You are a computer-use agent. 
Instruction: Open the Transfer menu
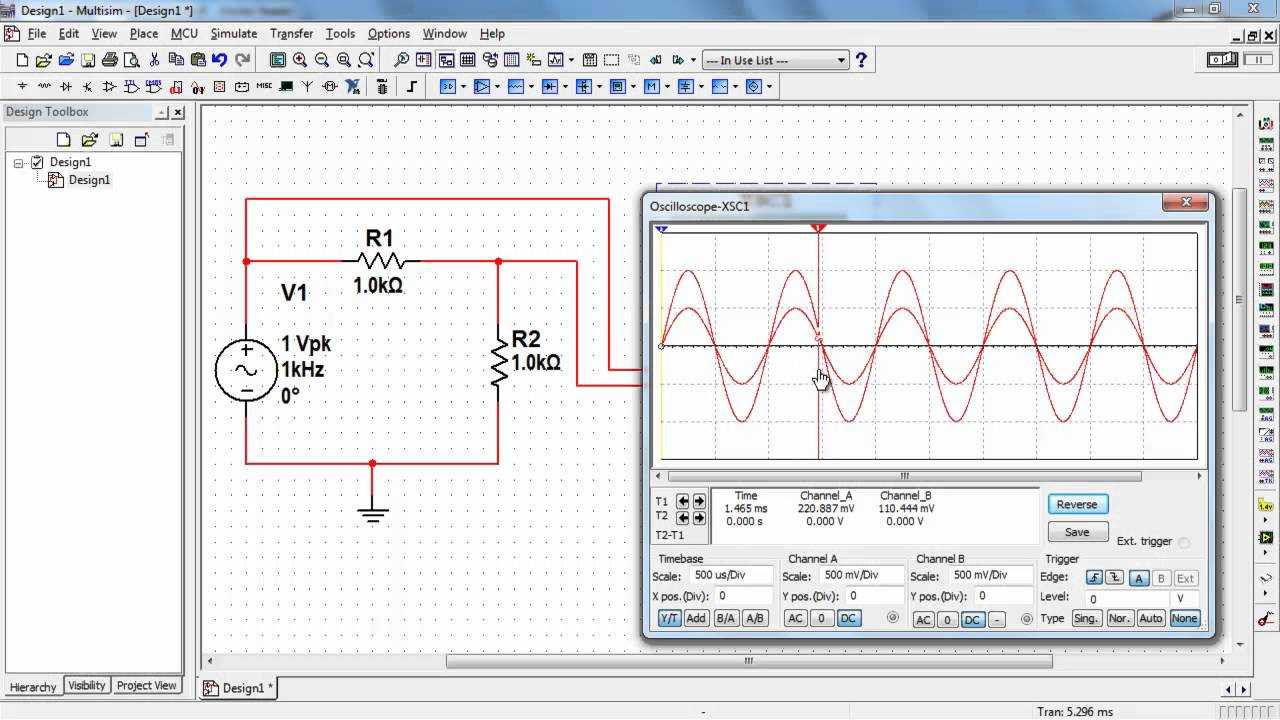point(291,33)
